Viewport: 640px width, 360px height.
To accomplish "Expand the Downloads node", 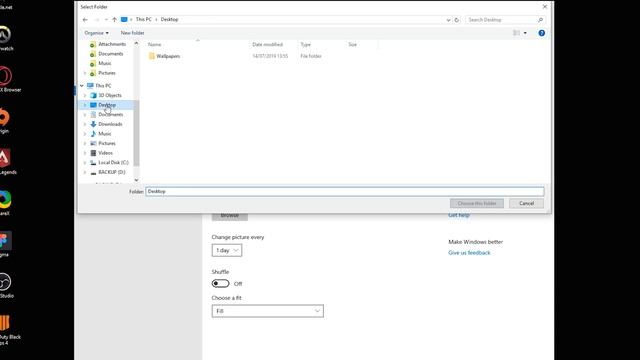I will click(x=85, y=124).
